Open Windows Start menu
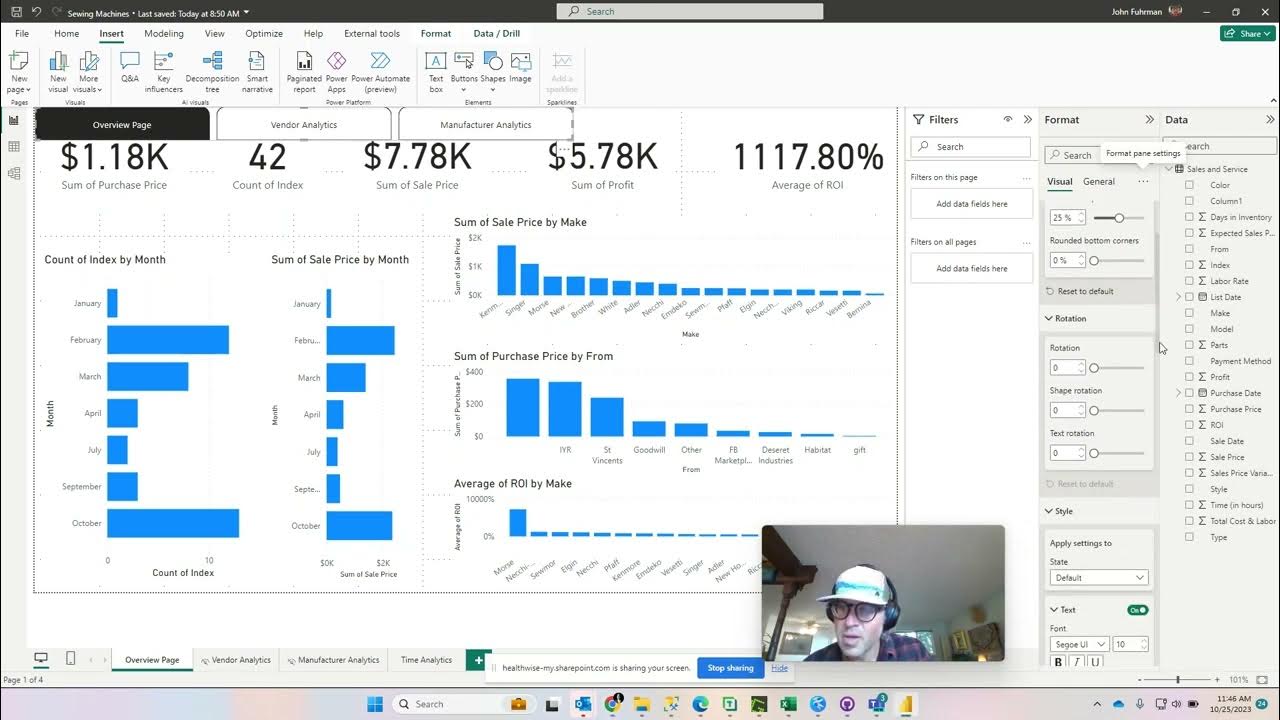 375,704
